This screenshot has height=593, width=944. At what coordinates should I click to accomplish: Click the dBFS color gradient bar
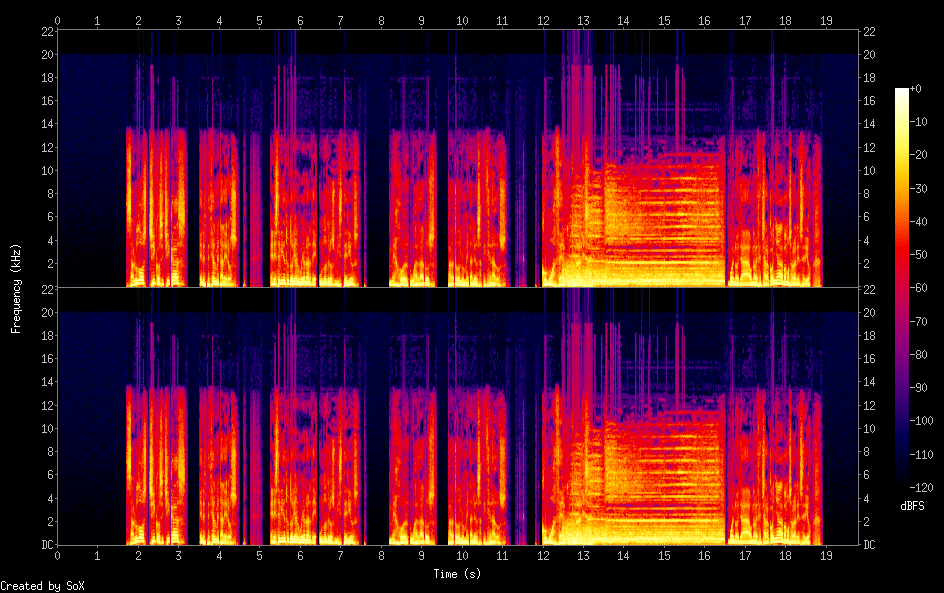coord(902,288)
